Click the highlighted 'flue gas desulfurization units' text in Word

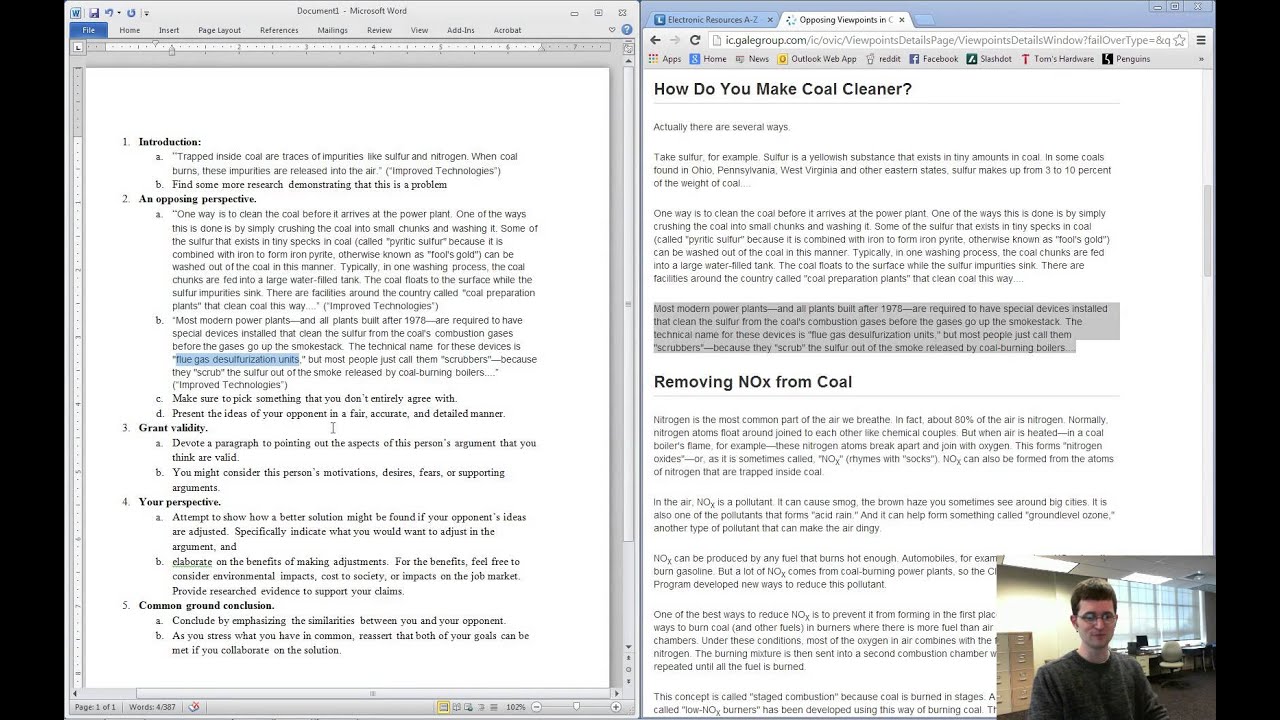pos(237,359)
